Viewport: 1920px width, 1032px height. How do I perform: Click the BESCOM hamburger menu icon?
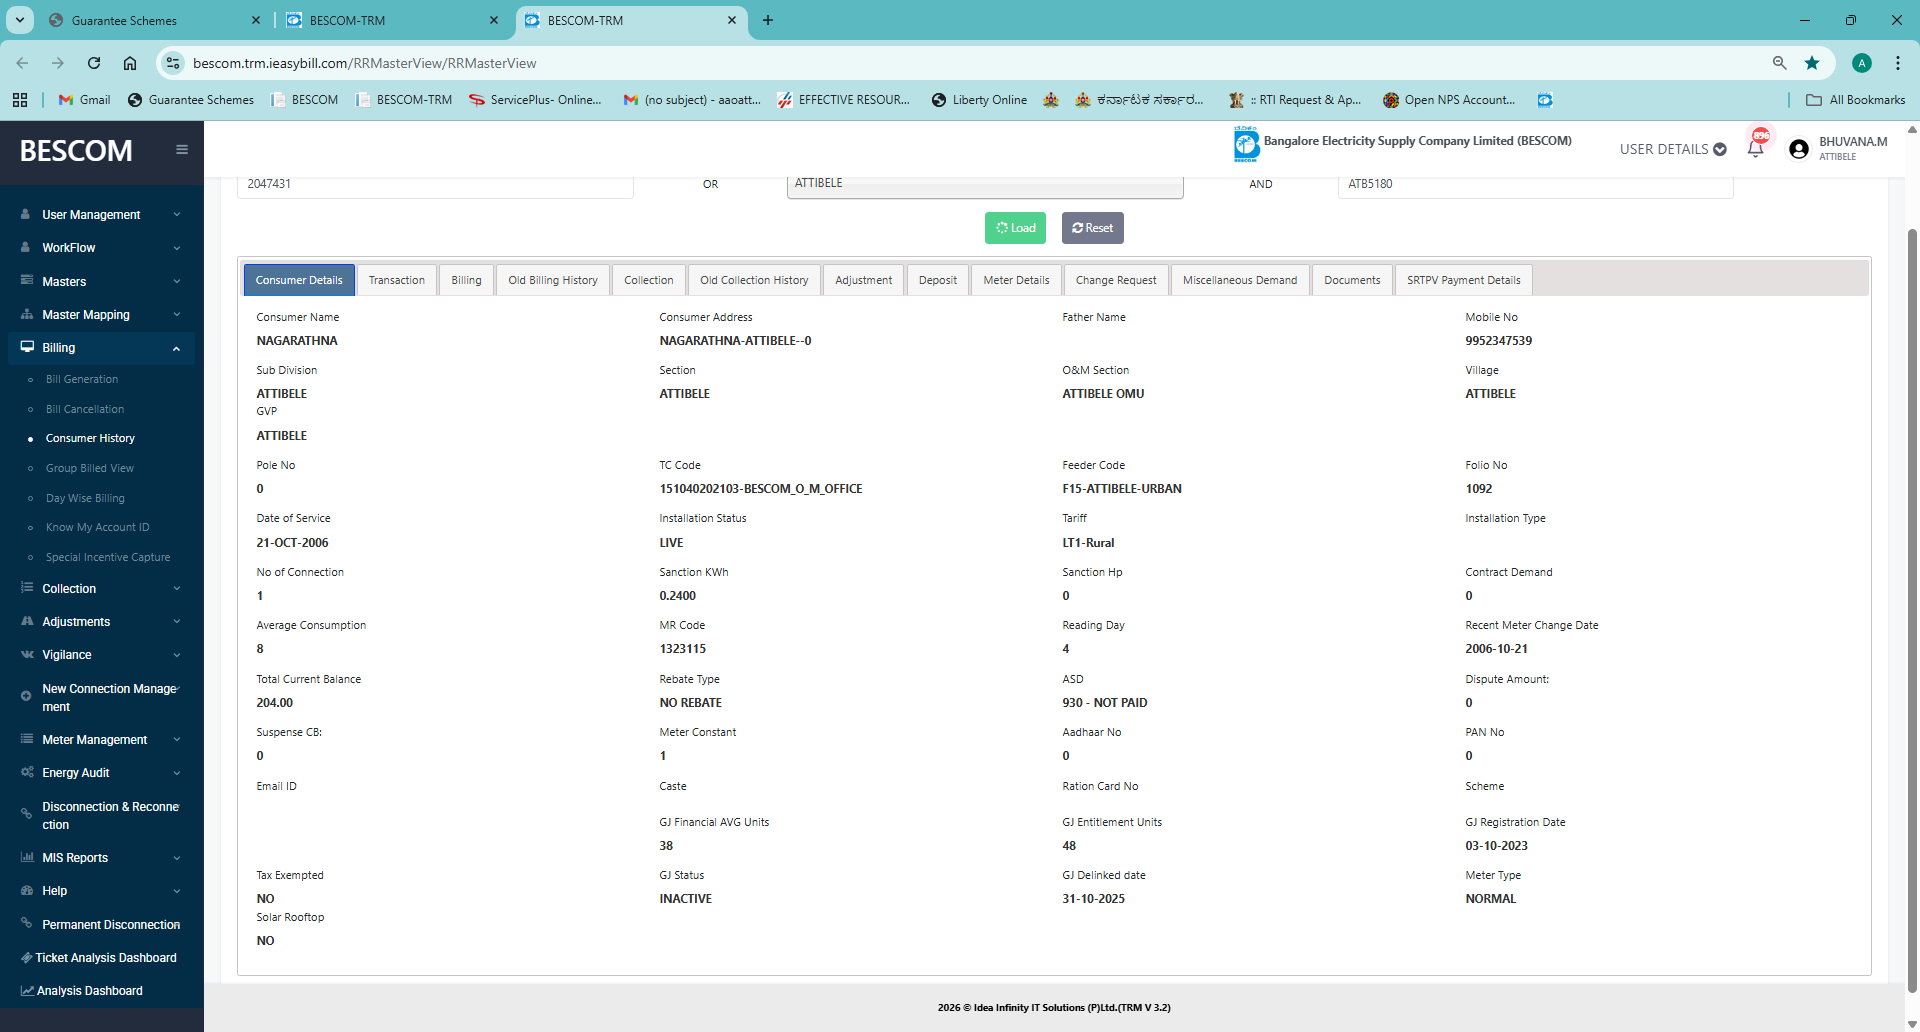point(182,150)
